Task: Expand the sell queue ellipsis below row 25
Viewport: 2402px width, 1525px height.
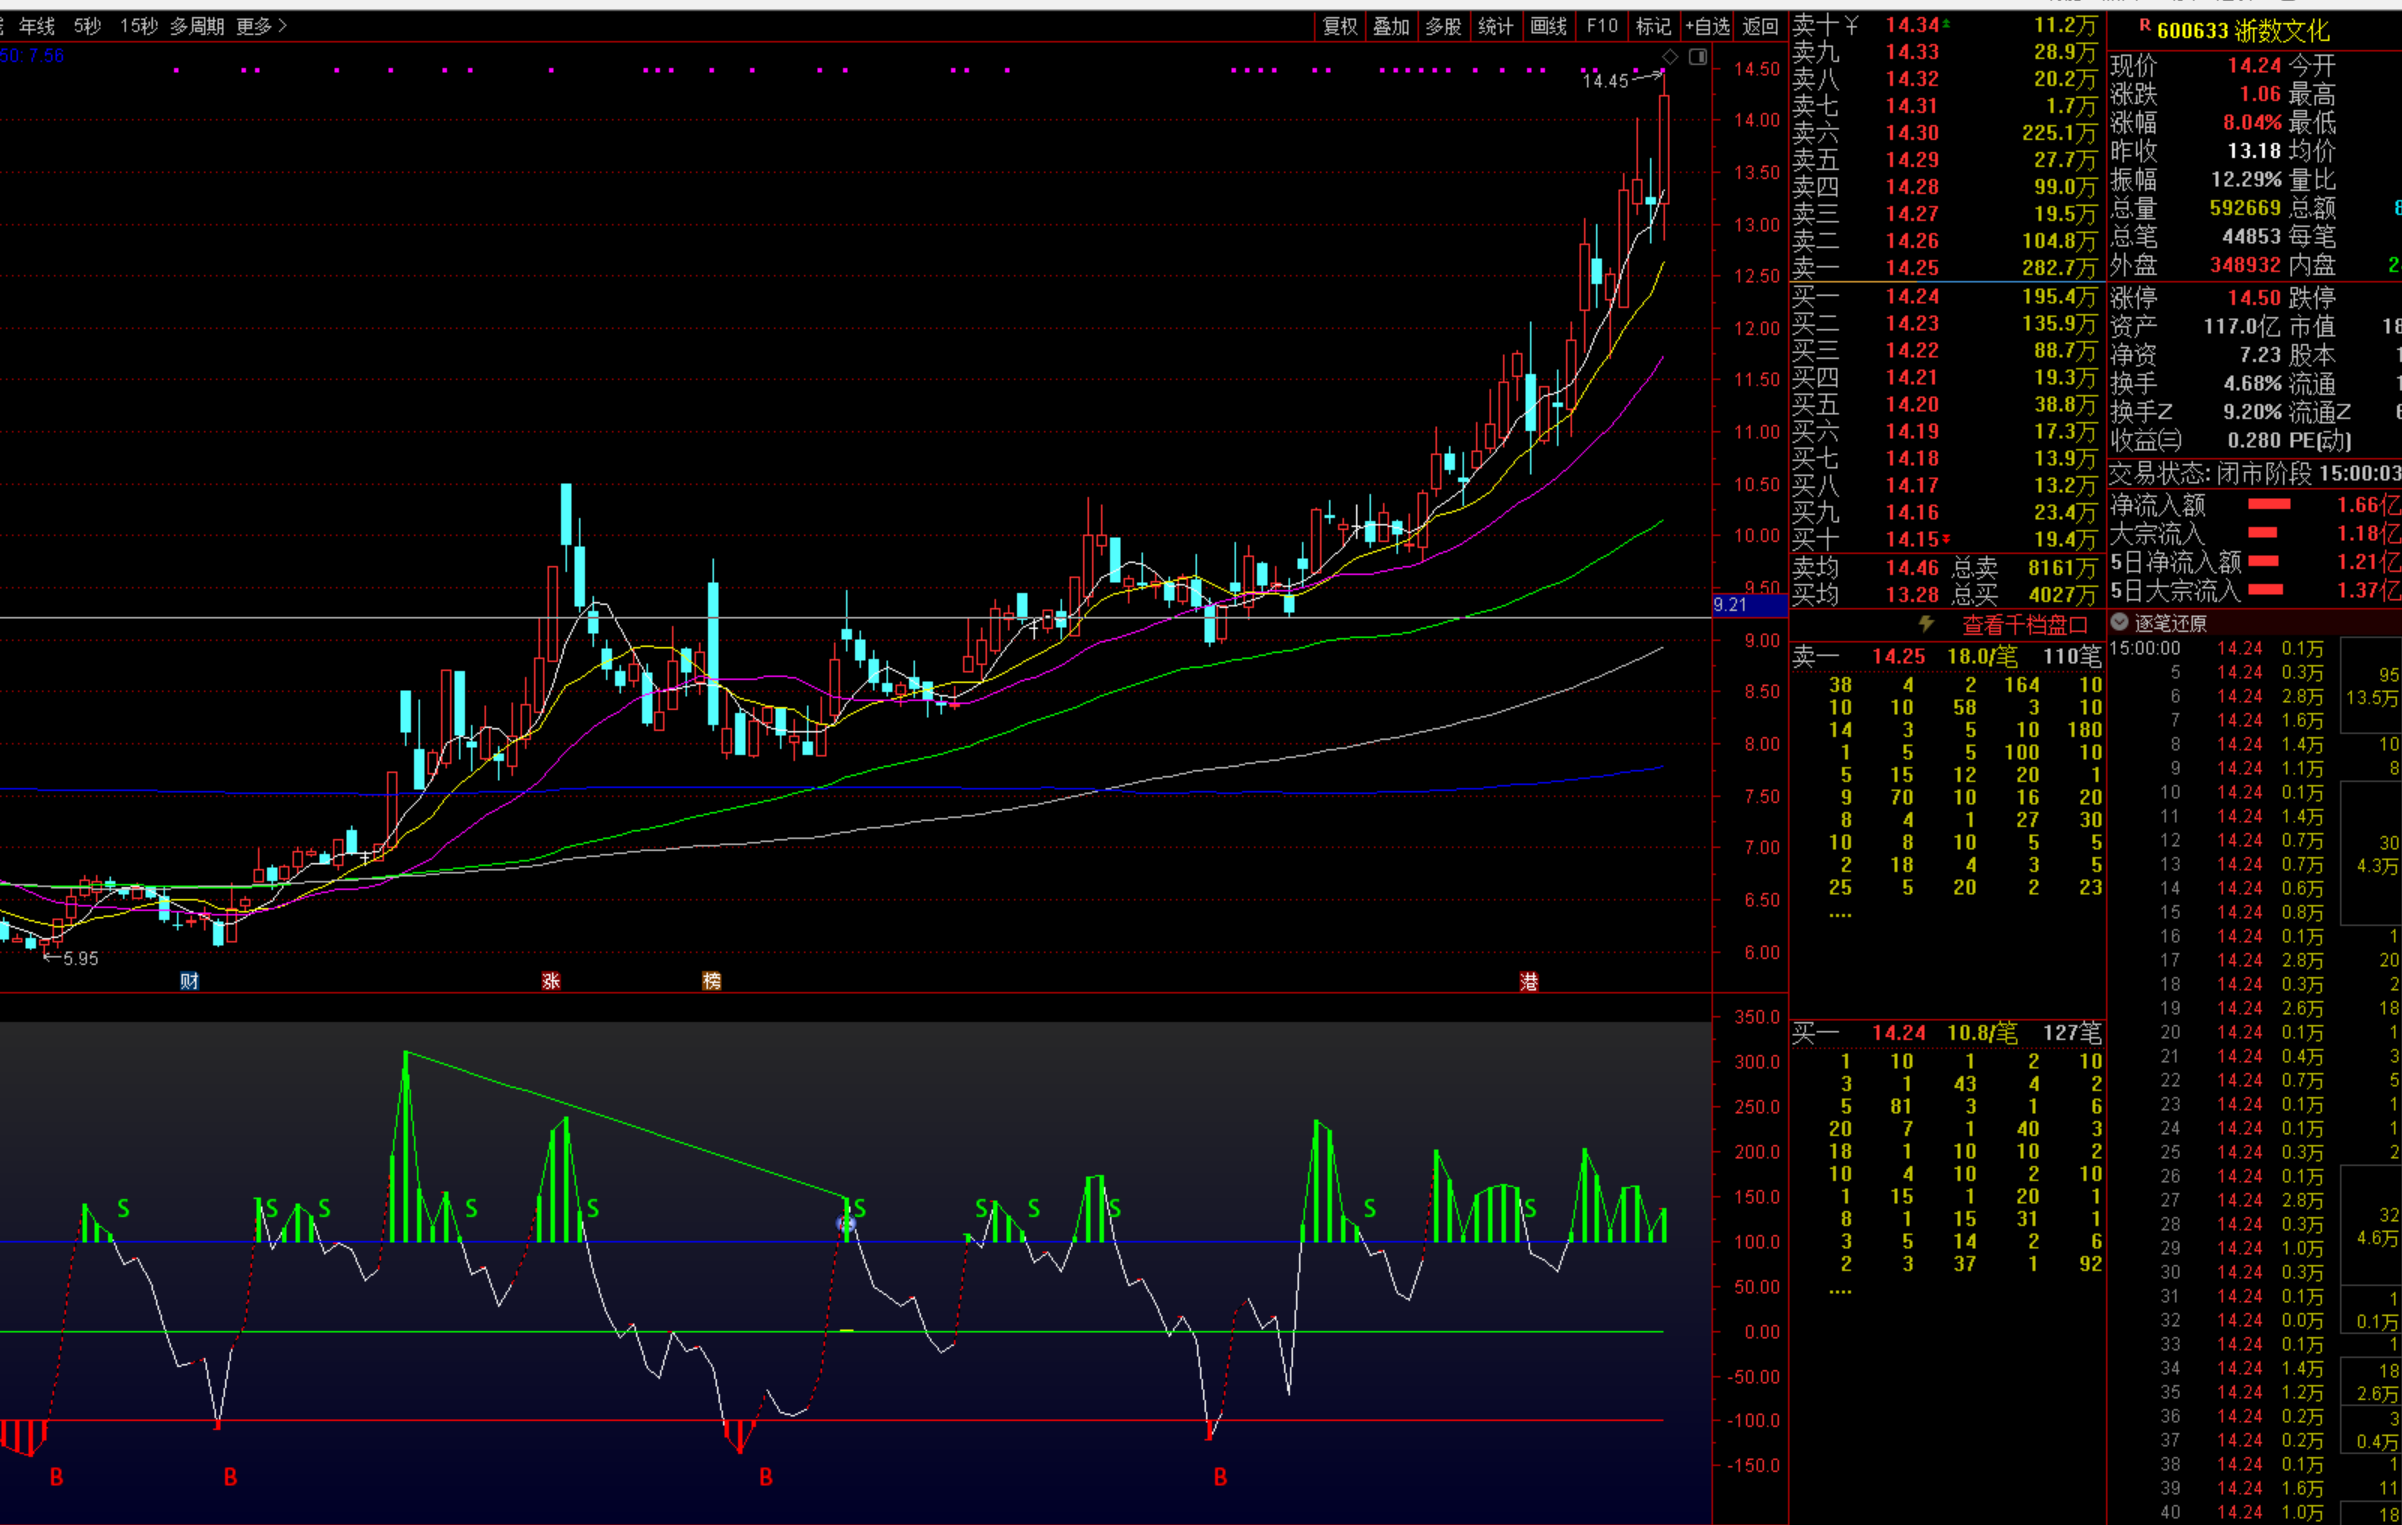Action: pyautogui.click(x=1840, y=914)
